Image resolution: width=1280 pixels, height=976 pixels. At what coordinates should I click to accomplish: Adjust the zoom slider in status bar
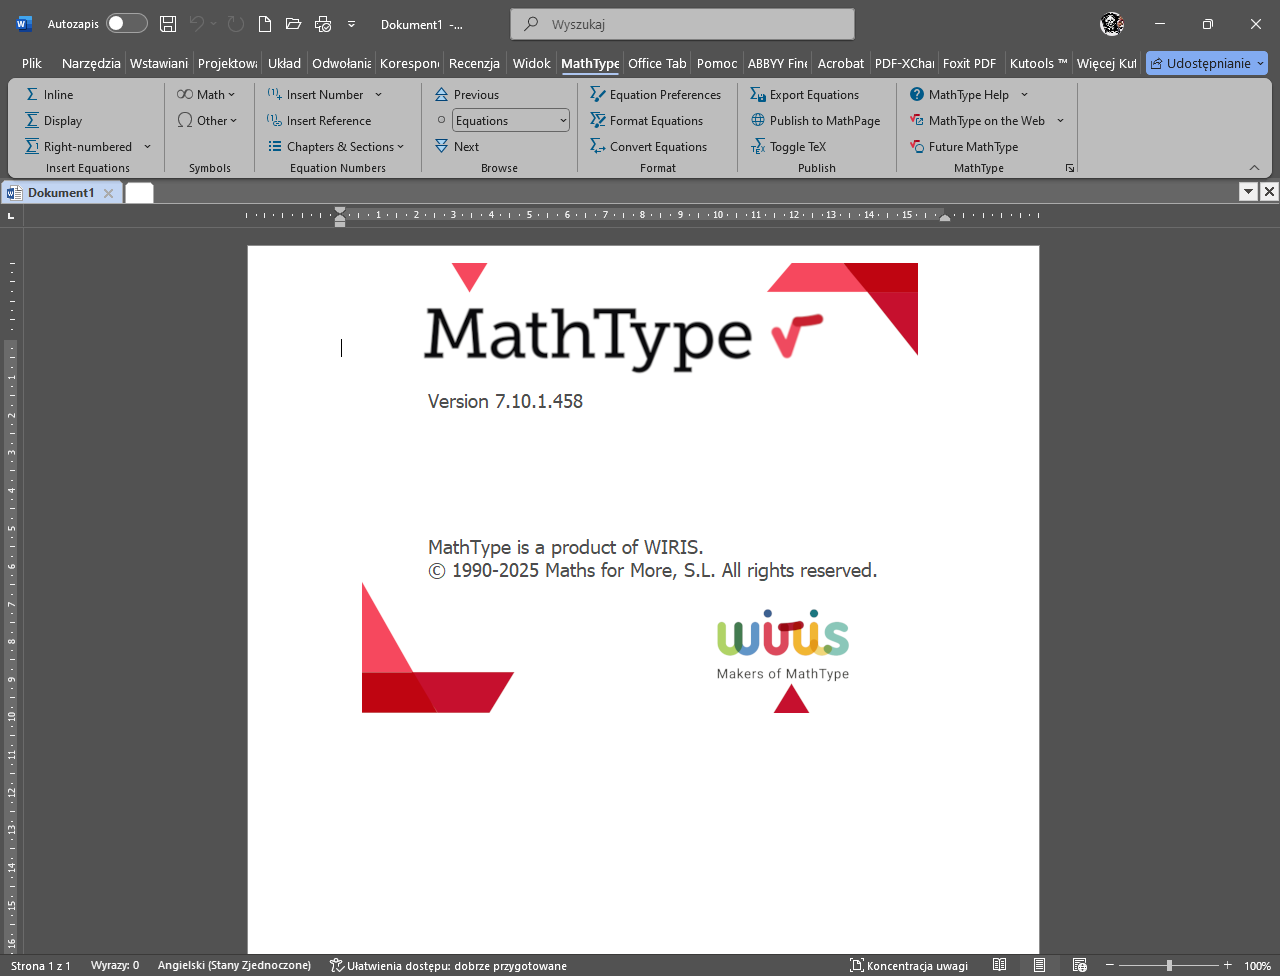[1169, 965]
